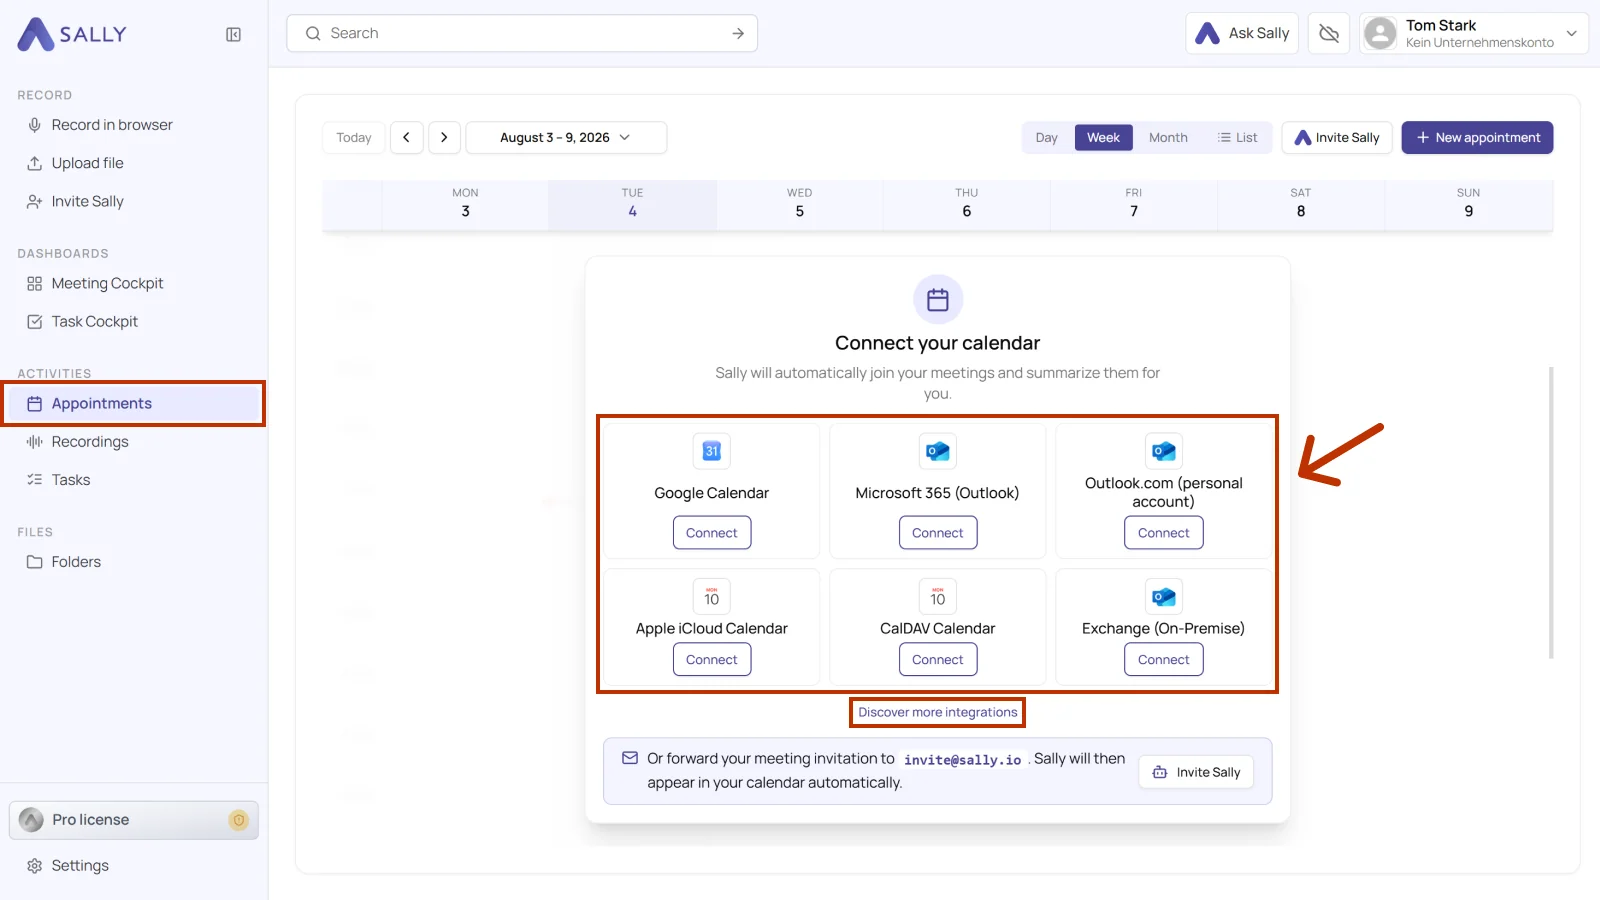
Task: Click Tom Stark avatar icon
Action: click(x=1380, y=33)
